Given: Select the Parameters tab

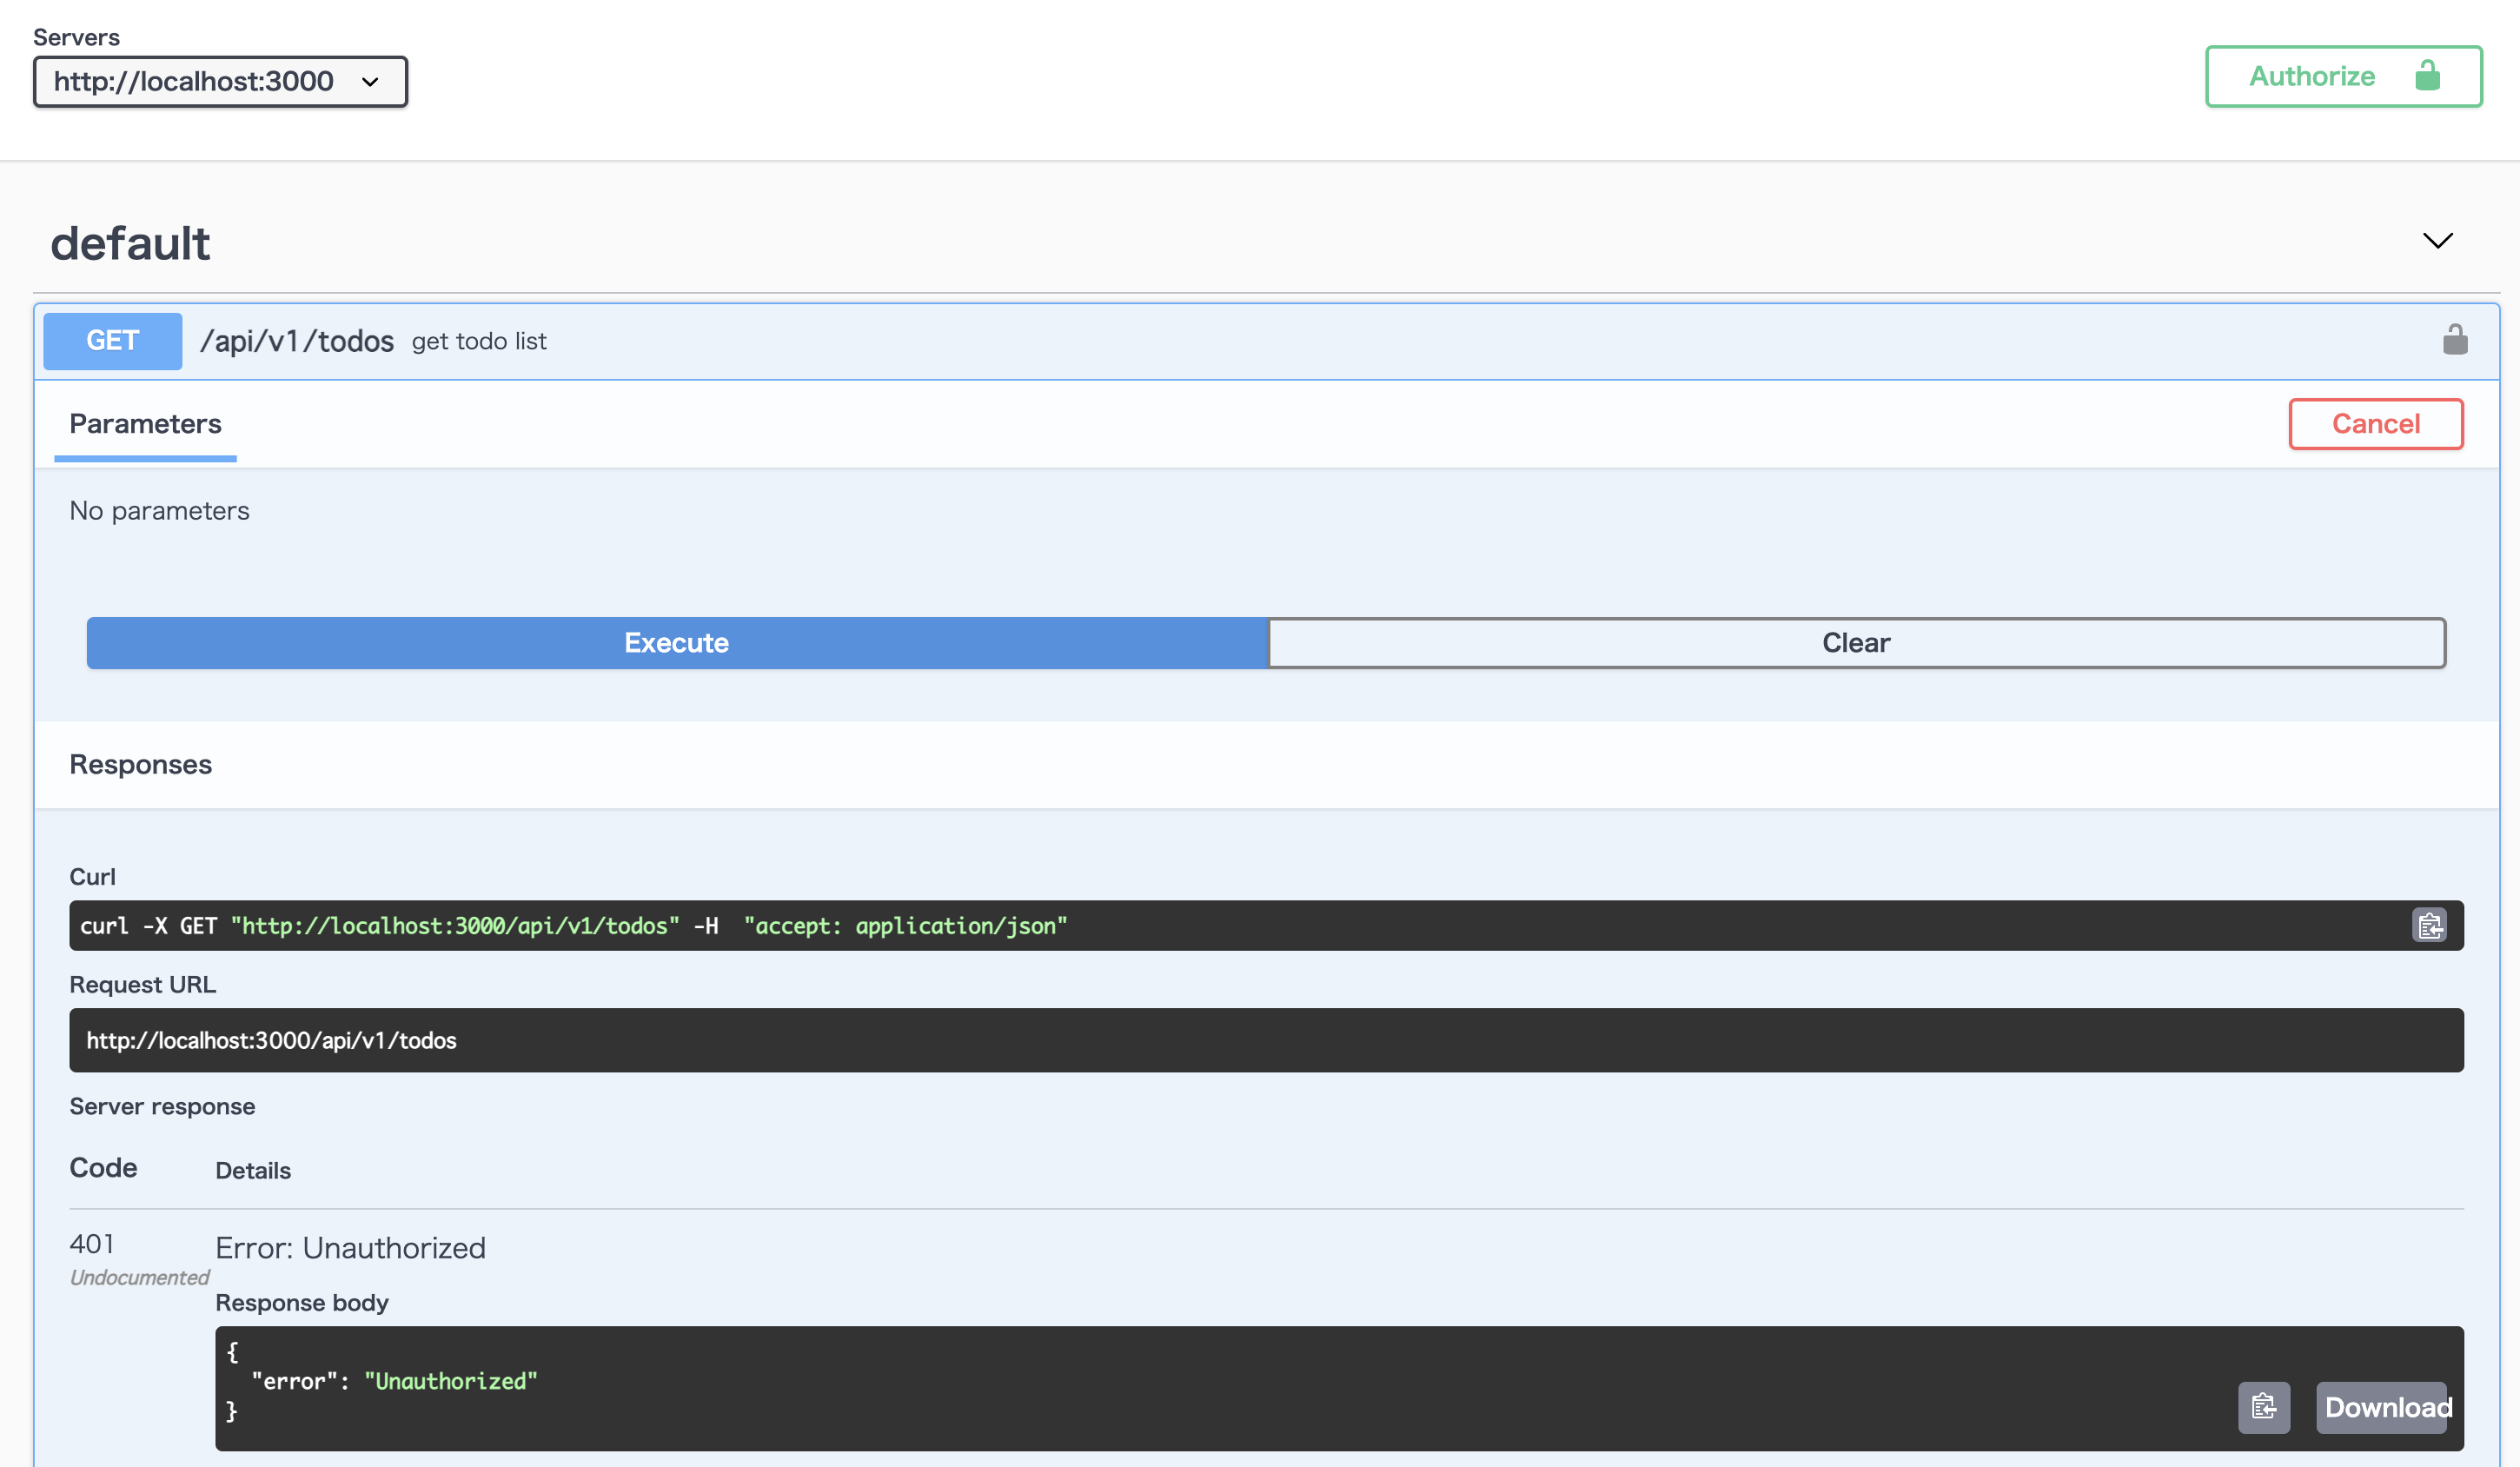Looking at the screenshot, I should (145, 424).
